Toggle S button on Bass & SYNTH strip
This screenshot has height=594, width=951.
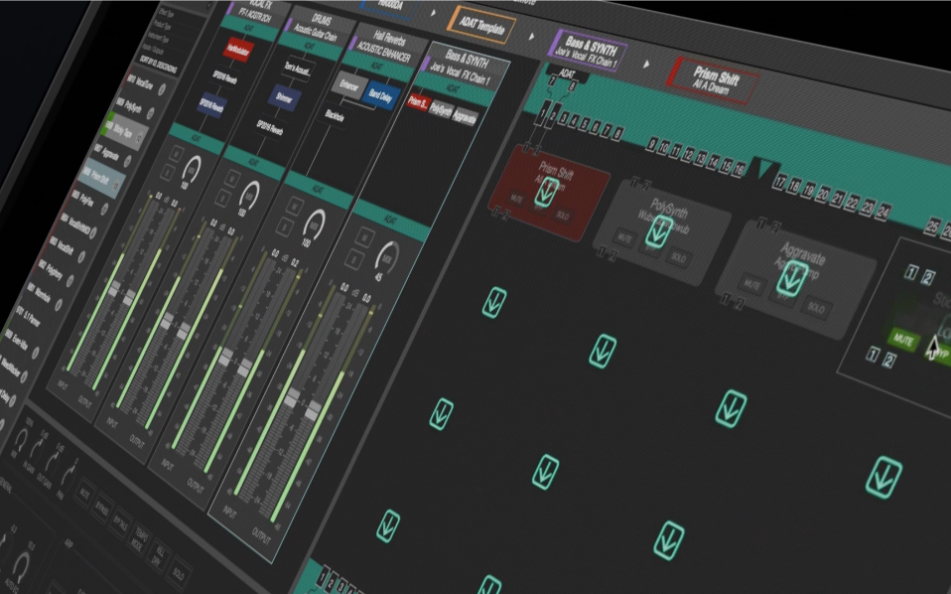355,260
